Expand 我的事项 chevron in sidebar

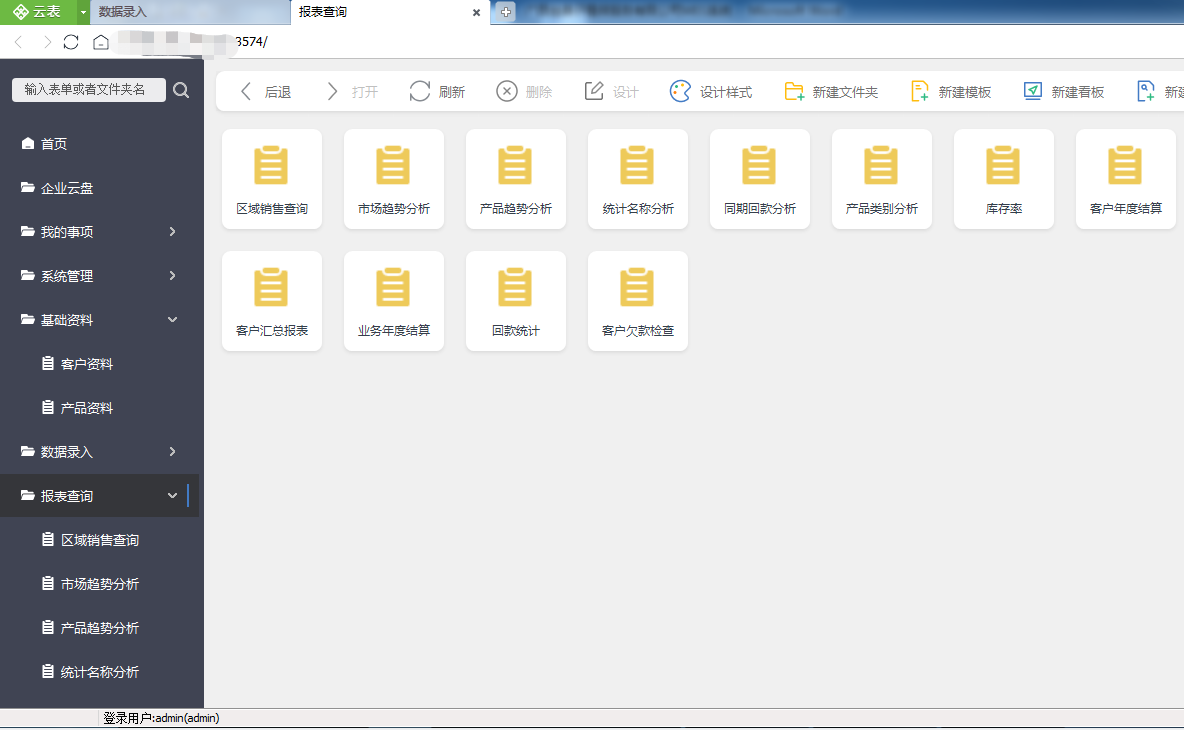point(172,232)
